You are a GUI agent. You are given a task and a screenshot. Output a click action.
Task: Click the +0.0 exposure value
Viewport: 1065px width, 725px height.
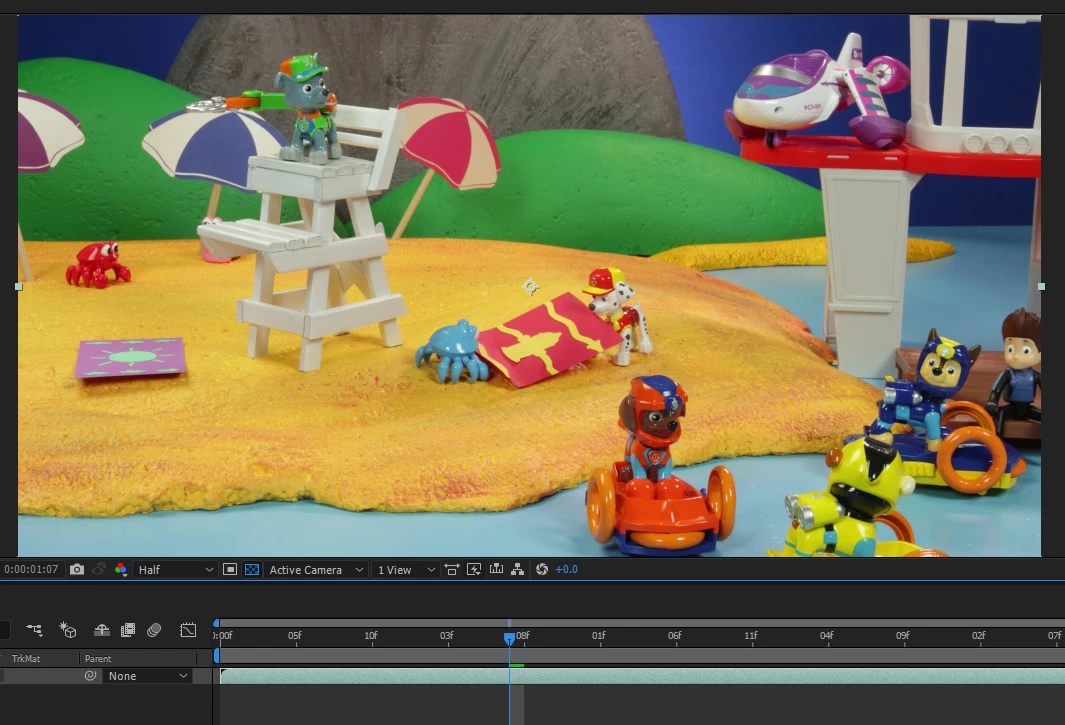point(566,569)
